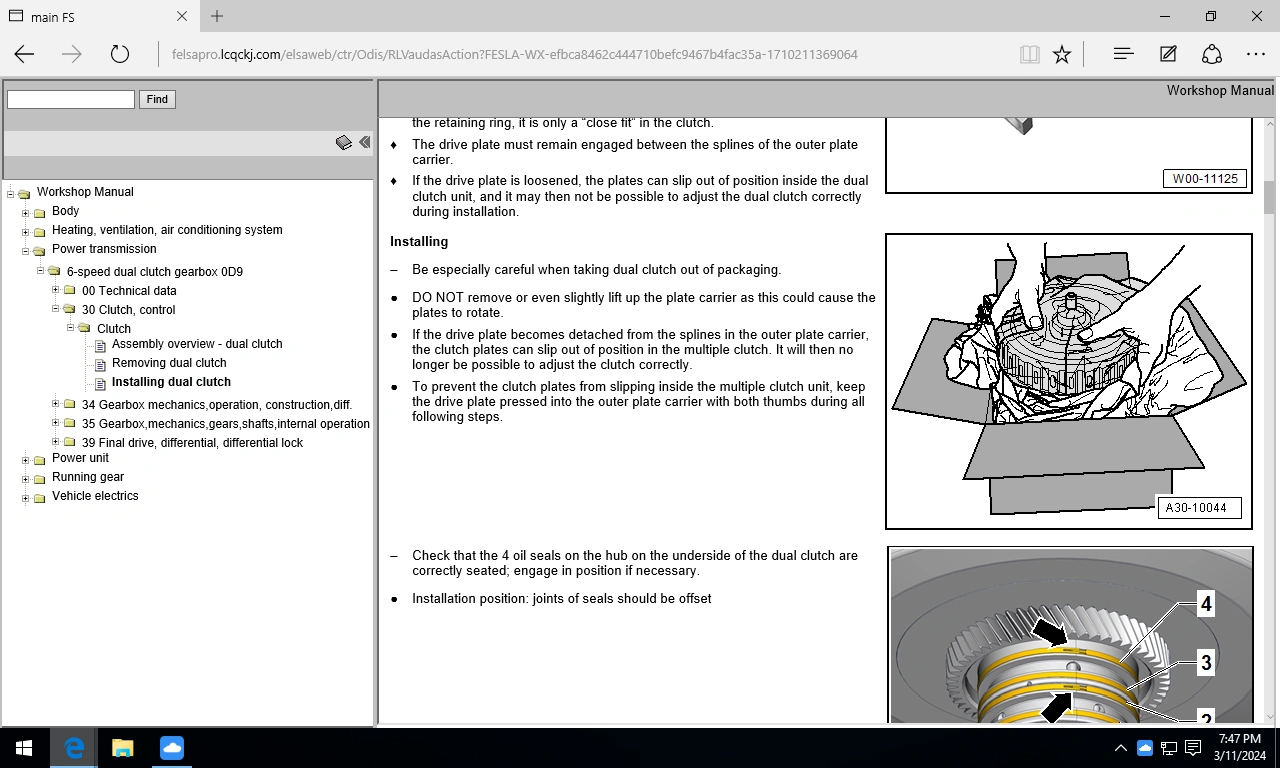Click the book icon above the manual tree

(x=343, y=142)
